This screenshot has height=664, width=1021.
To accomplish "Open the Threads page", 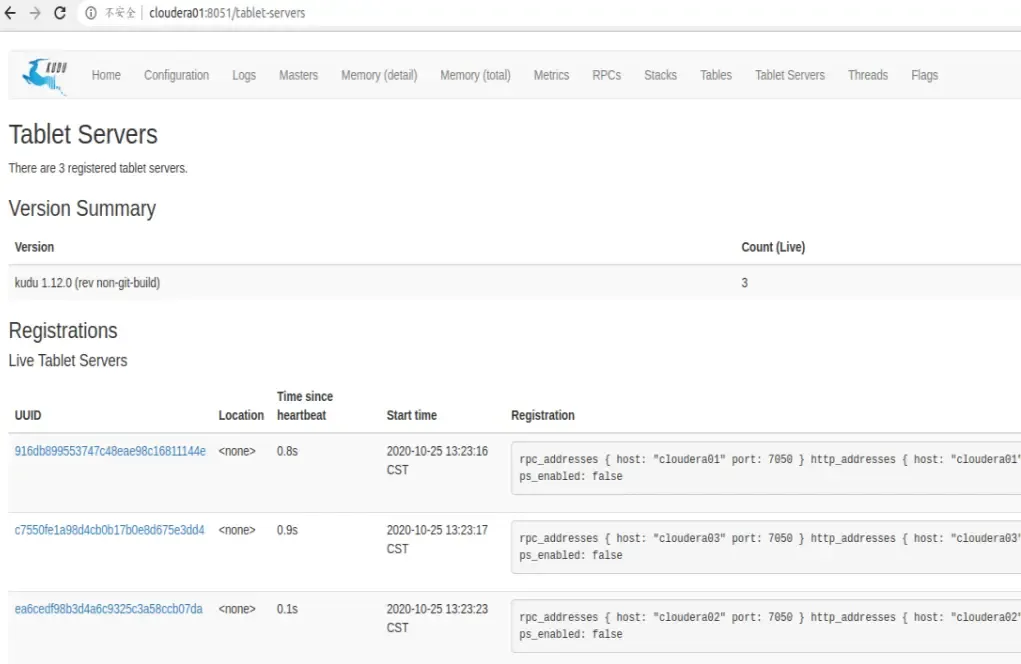I will 867,75.
